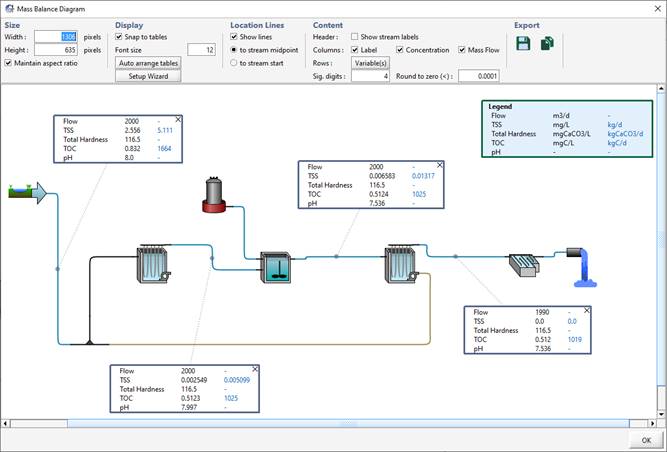Enable Show stream labels header checkbox
The image size is (667, 452).
click(x=354, y=37)
